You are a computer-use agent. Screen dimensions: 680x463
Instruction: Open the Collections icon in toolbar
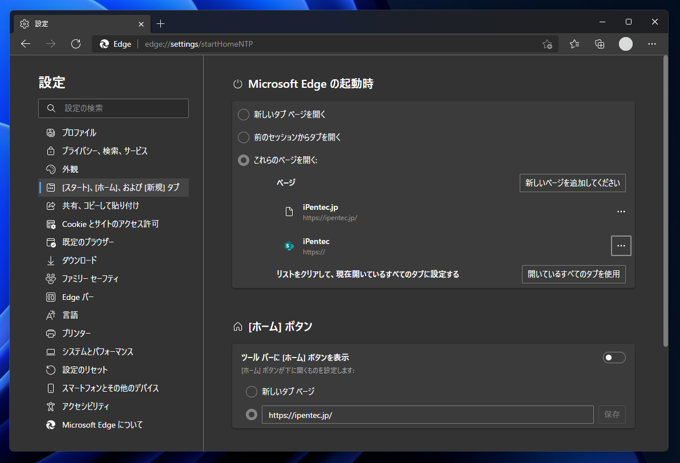click(x=600, y=44)
